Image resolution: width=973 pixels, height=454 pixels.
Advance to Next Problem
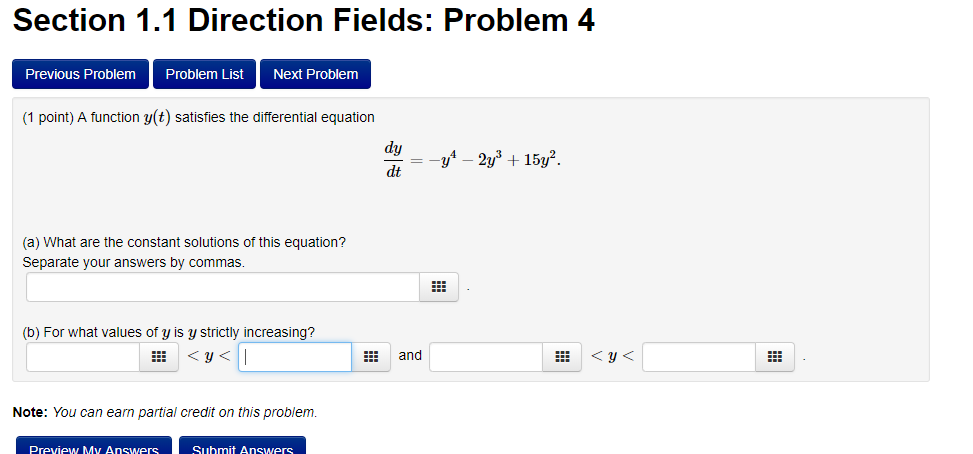coord(315,74)
